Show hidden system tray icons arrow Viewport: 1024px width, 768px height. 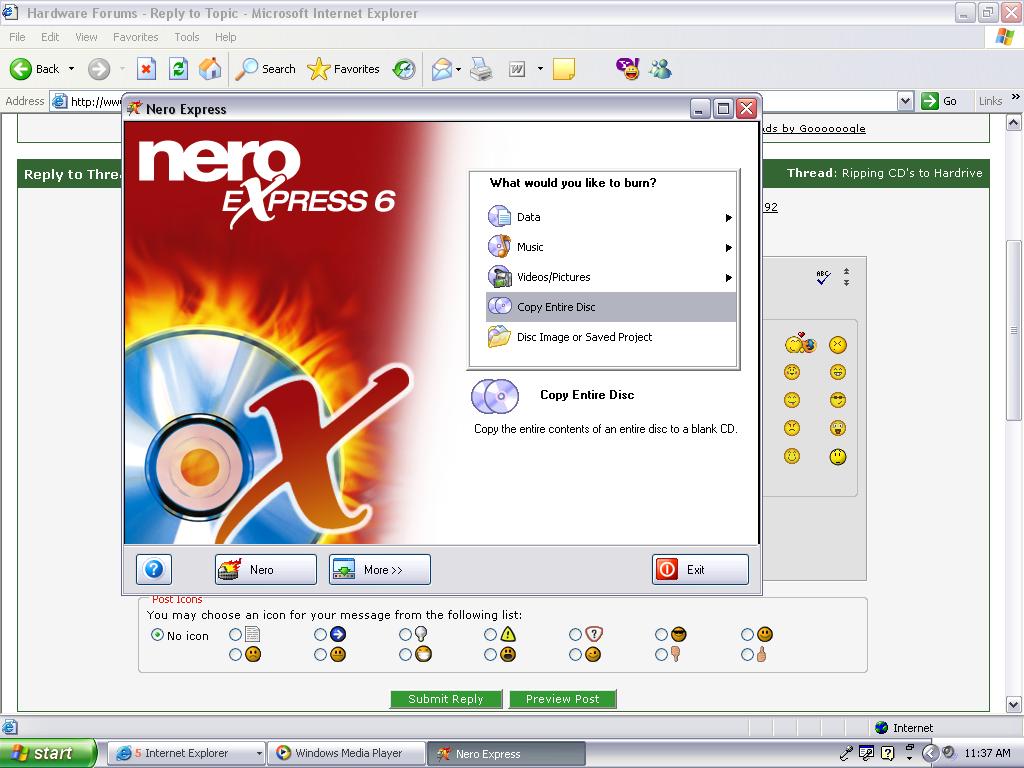[930, 753]
